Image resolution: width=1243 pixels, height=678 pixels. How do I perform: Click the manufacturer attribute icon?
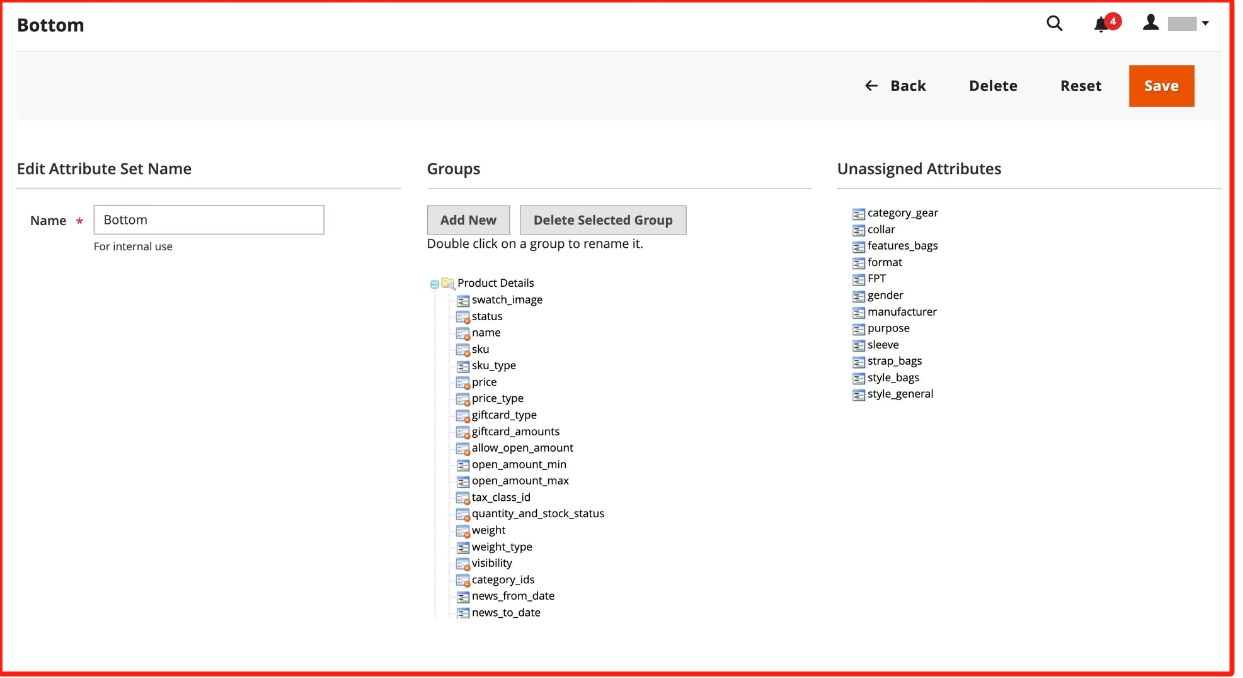[858, 312]
